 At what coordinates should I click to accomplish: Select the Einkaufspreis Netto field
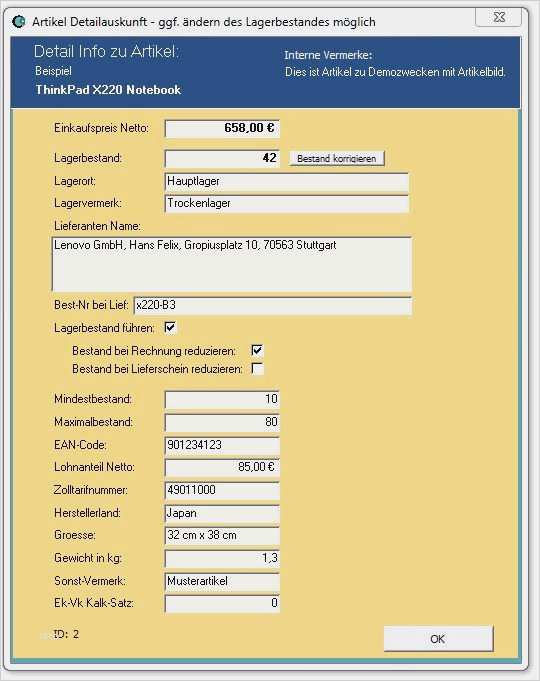coord(222,129)
